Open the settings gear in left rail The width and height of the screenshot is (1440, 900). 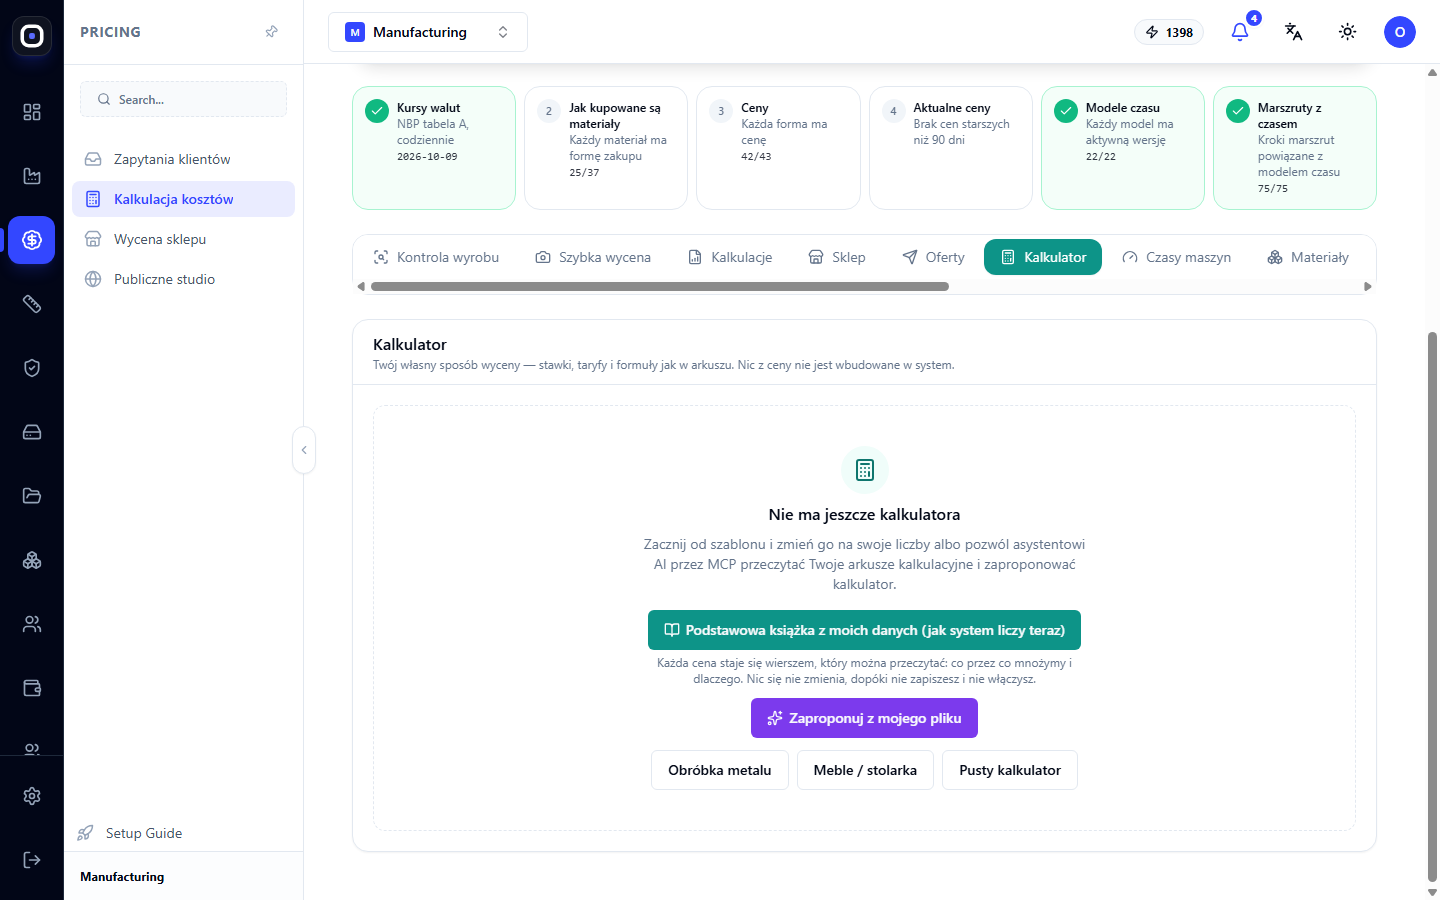[x=32, y=796]
